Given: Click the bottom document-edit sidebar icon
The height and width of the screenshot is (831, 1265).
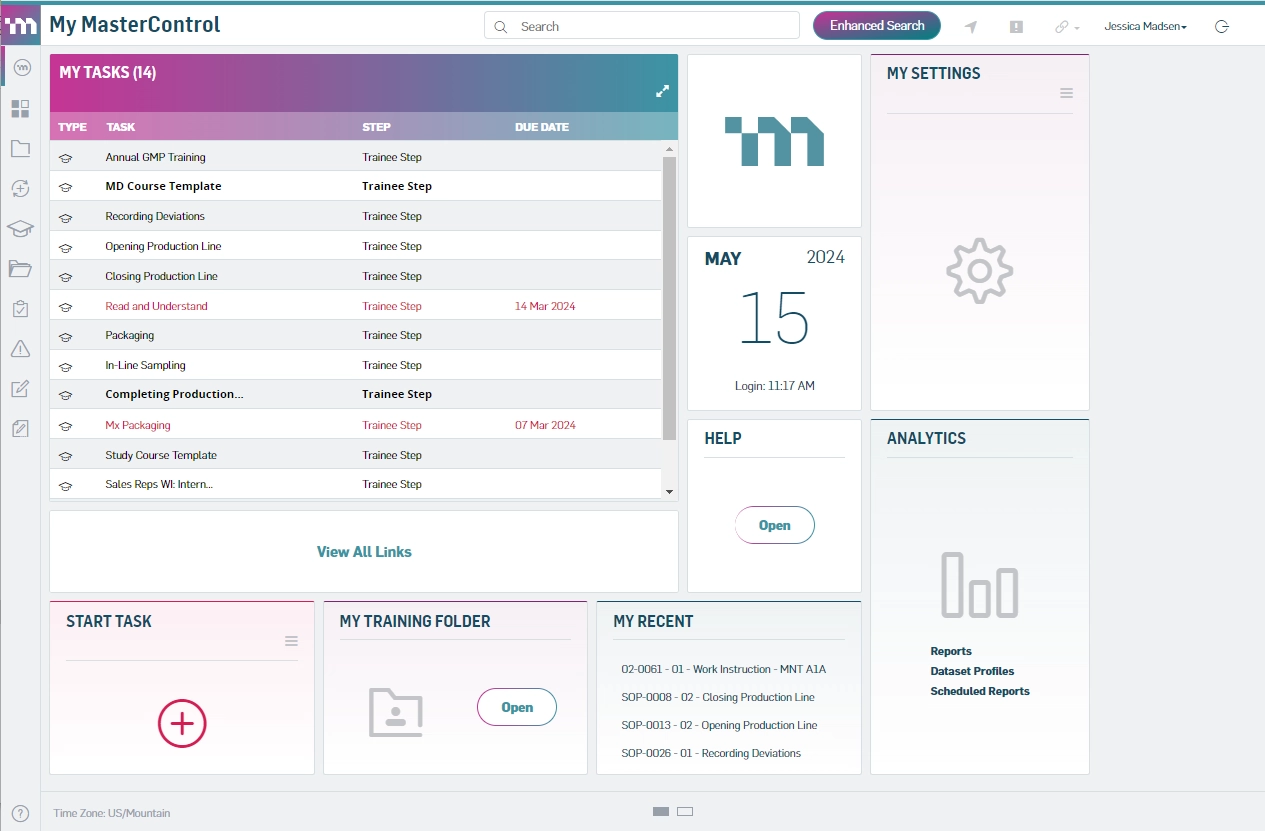Looking at the screenshot, I should tap(20, 429).
